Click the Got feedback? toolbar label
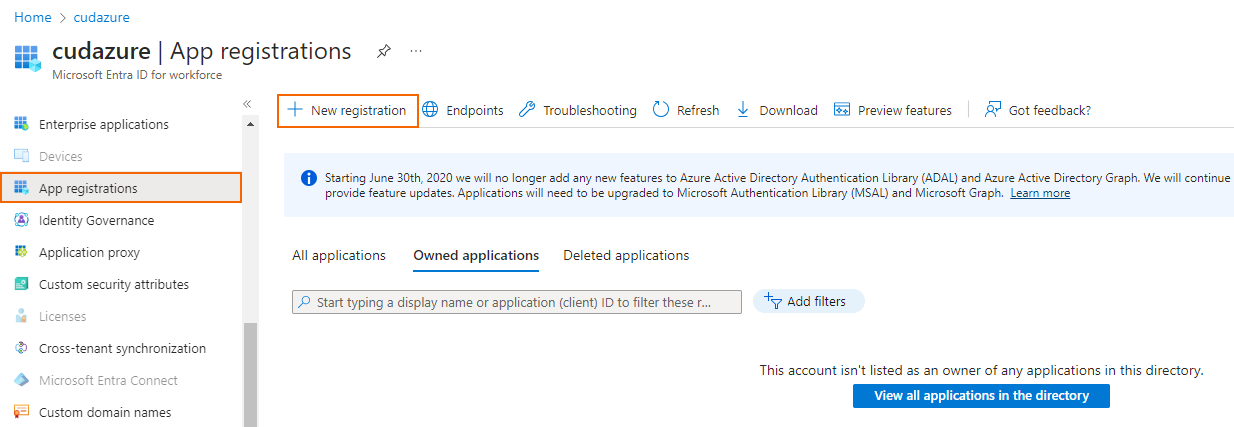This screenshot has height=427, width=1234. 1050,110
